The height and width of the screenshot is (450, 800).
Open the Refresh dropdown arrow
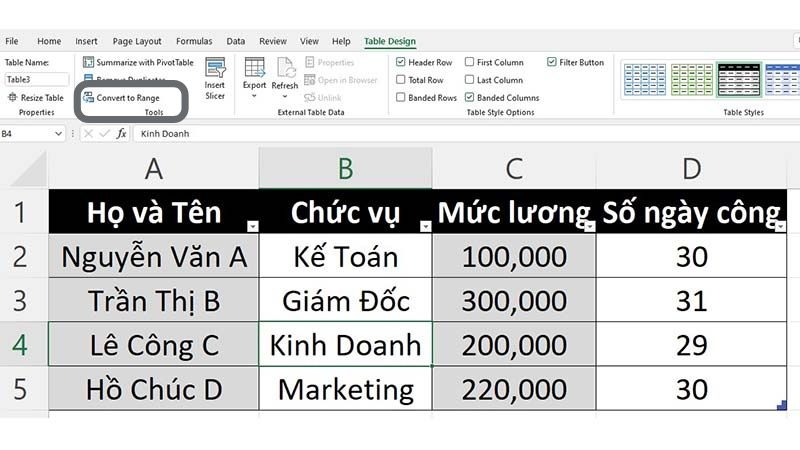click(x=285, y=96)
